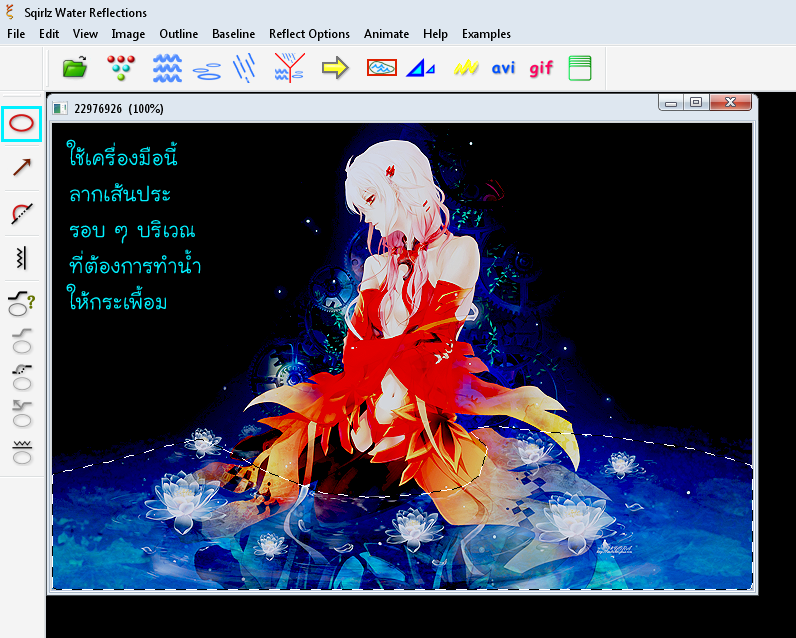Open the Image menu
This screenshot has height=638, width=796.
(128, 34)
